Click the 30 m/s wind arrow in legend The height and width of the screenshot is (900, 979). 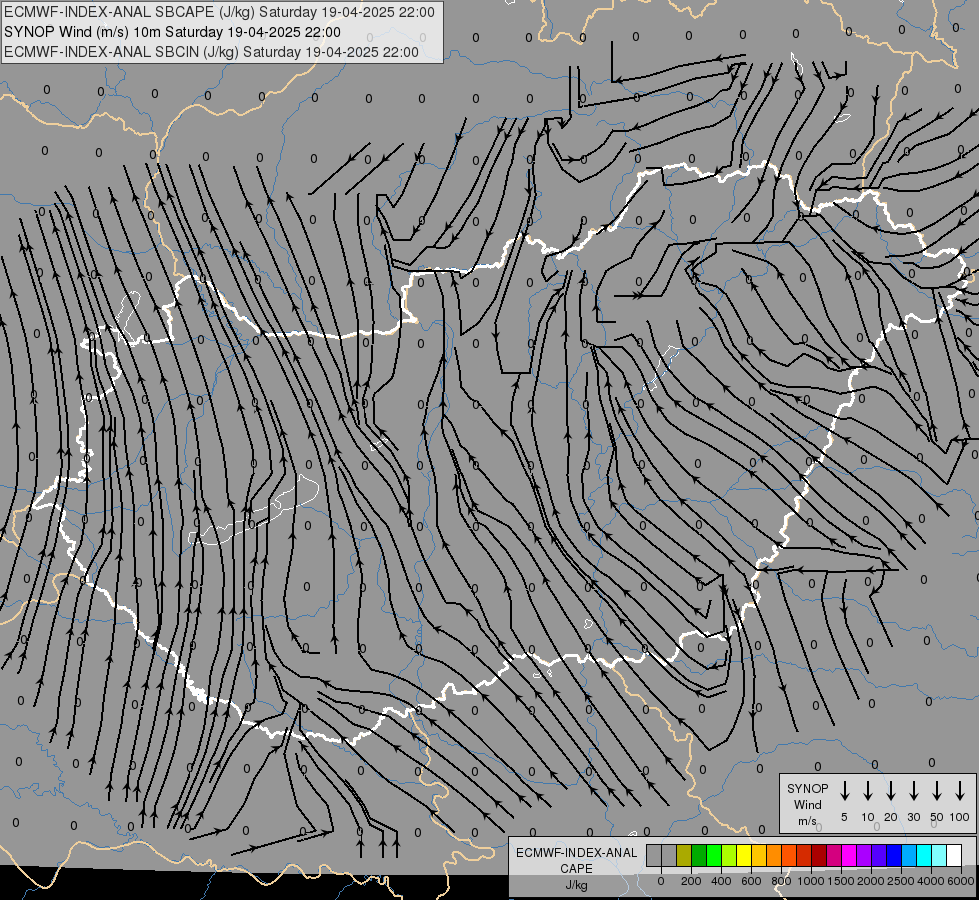pyautogui.click(x=913, y=791)
